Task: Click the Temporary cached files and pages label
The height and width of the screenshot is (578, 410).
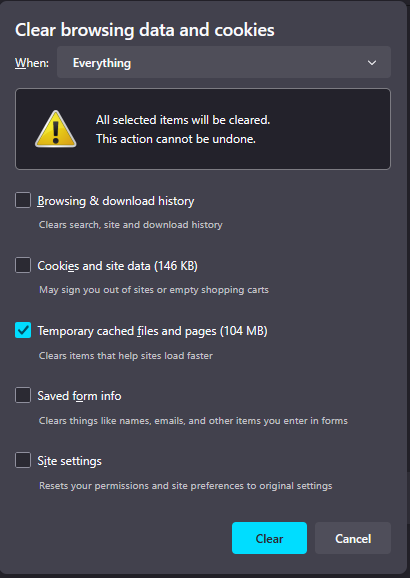Action: [152, 331]
